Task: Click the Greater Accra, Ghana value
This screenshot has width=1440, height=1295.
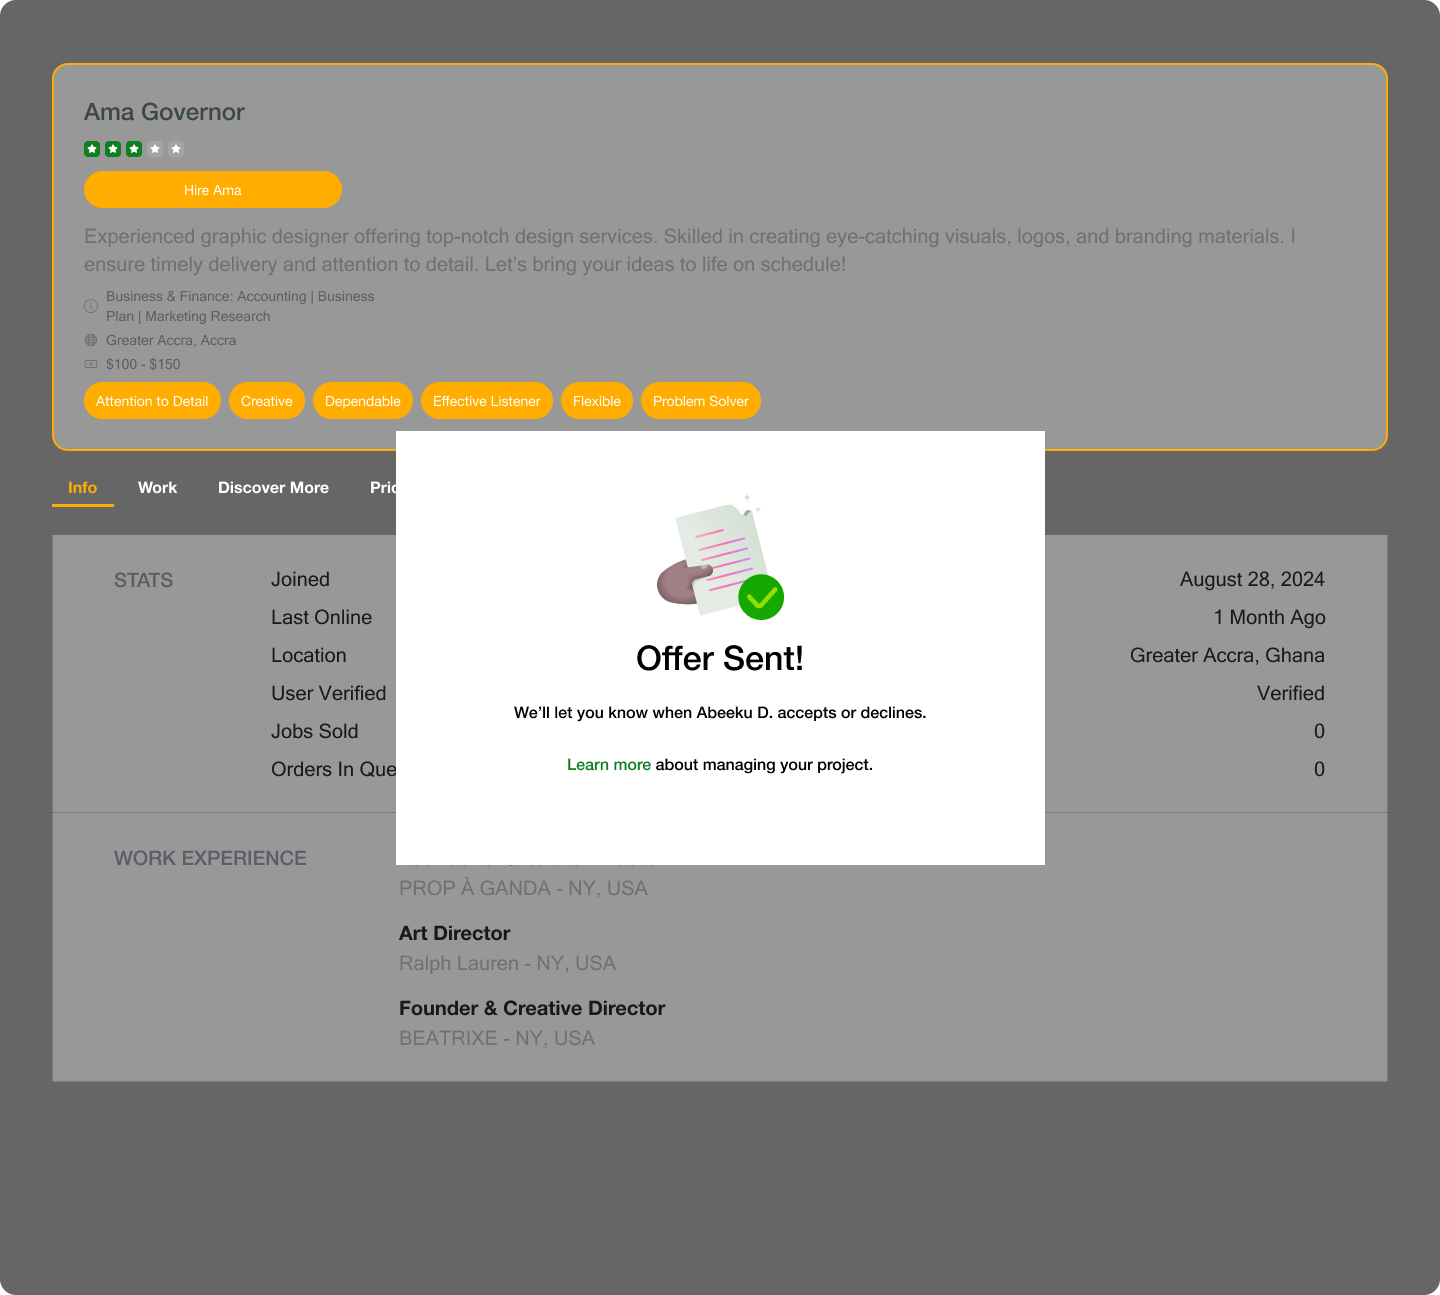Action: pos(1227,656)
